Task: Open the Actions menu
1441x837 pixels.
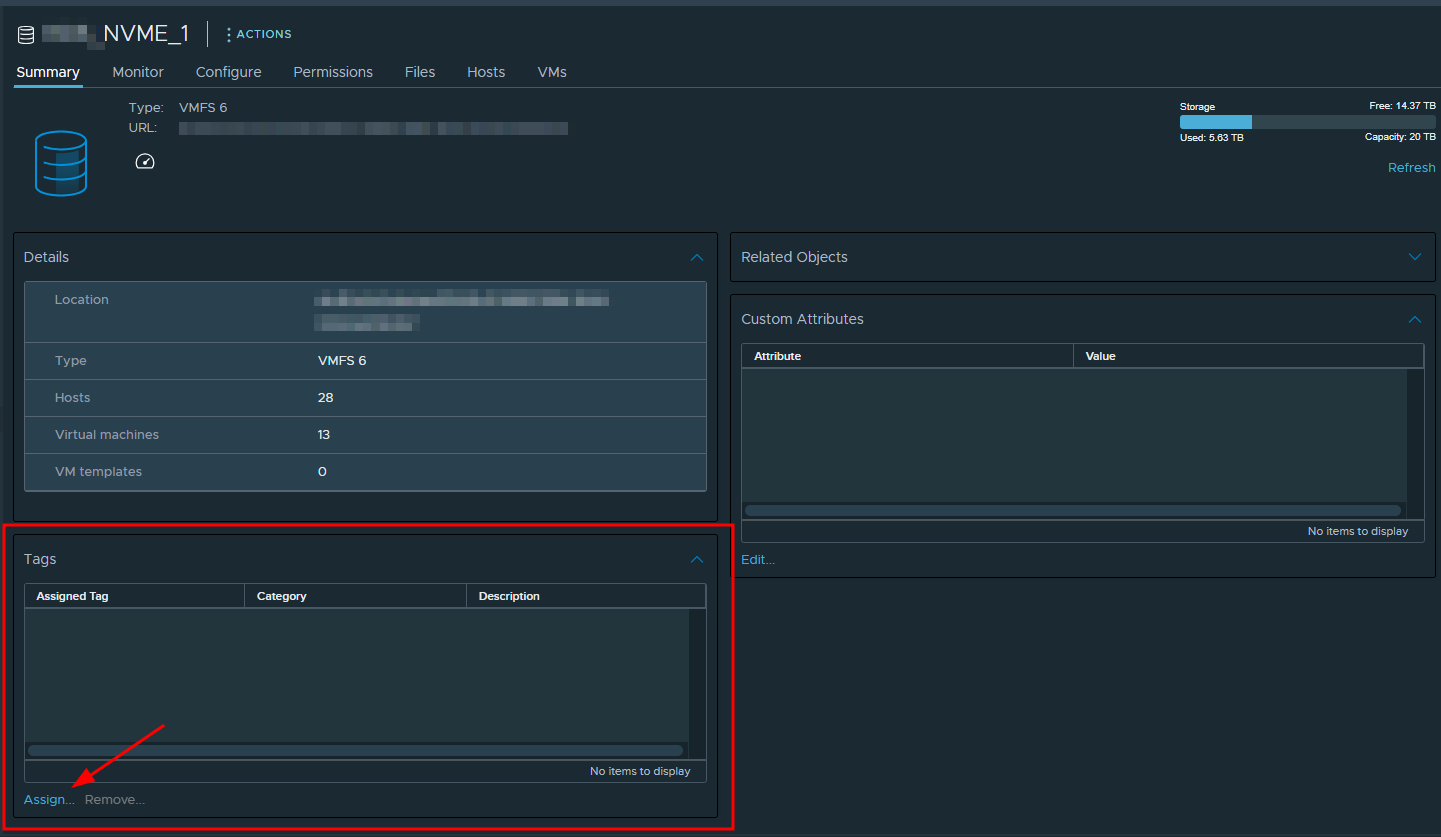Action: click(258, 34)
